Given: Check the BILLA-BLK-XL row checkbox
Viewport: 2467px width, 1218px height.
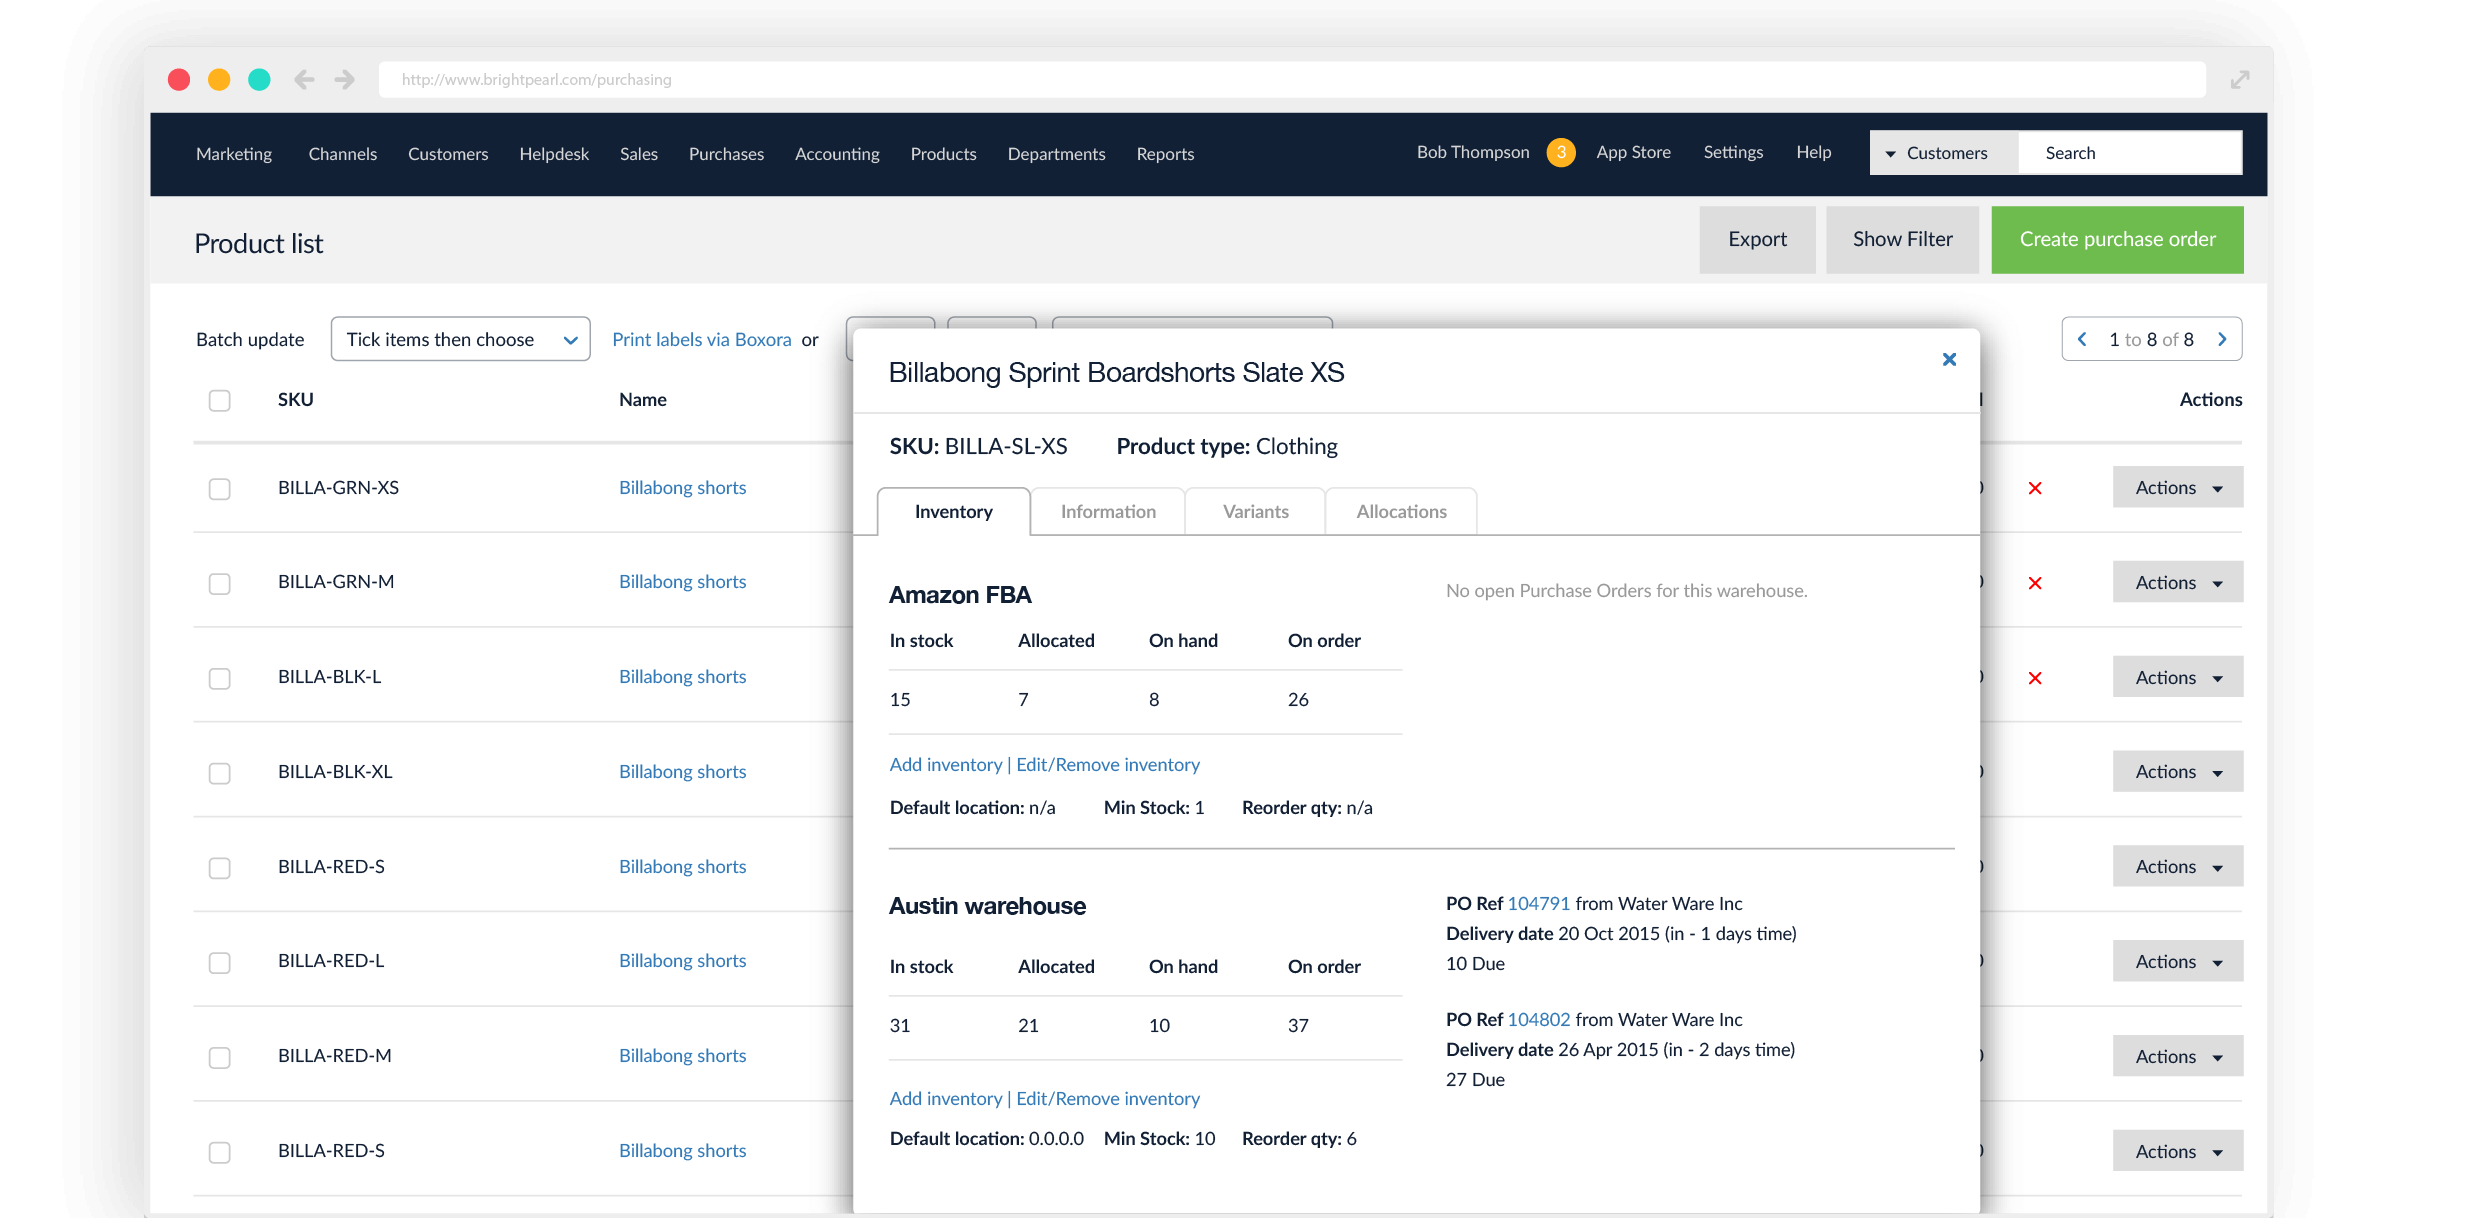Looking at the screenshot, I should click(x=219, y=774).
